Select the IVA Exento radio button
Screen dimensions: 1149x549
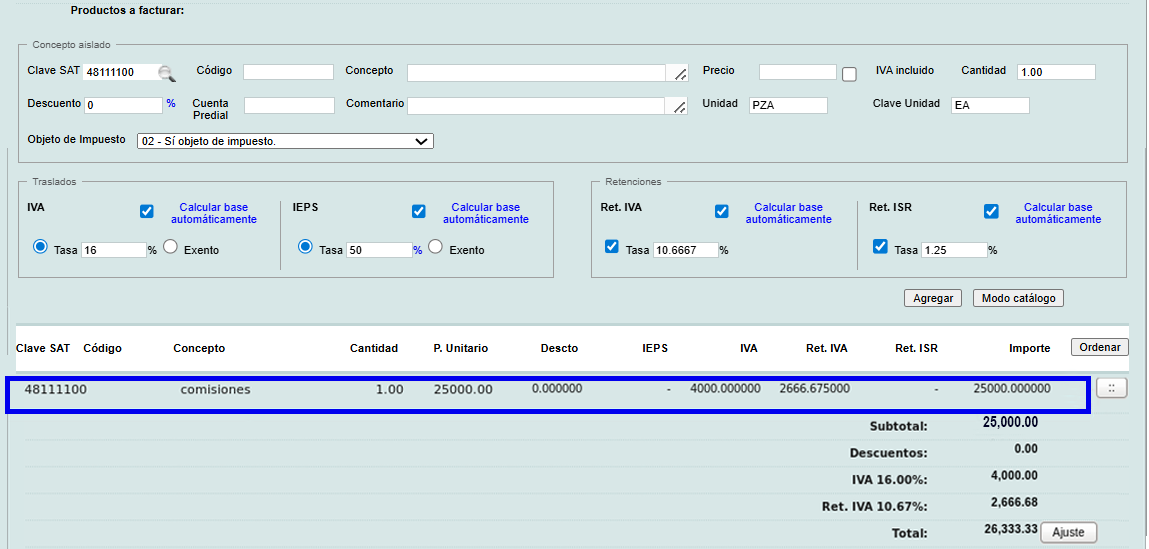point(170,247)
